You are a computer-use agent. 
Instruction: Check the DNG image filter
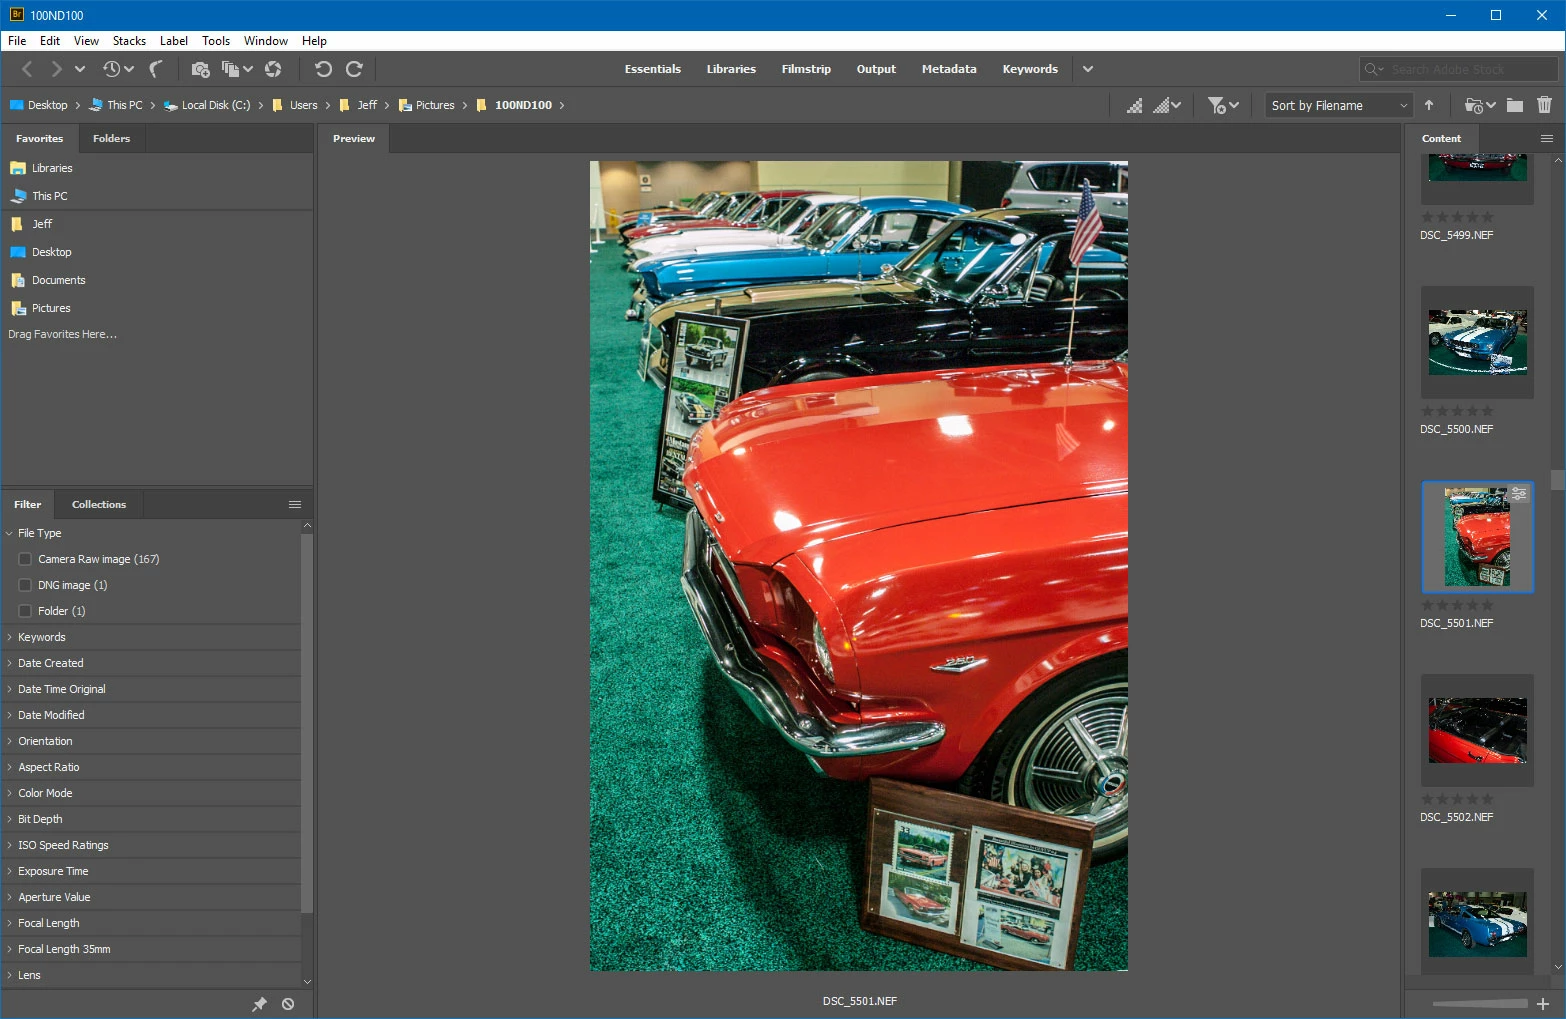pyautogui.click(x=25, y=585)
